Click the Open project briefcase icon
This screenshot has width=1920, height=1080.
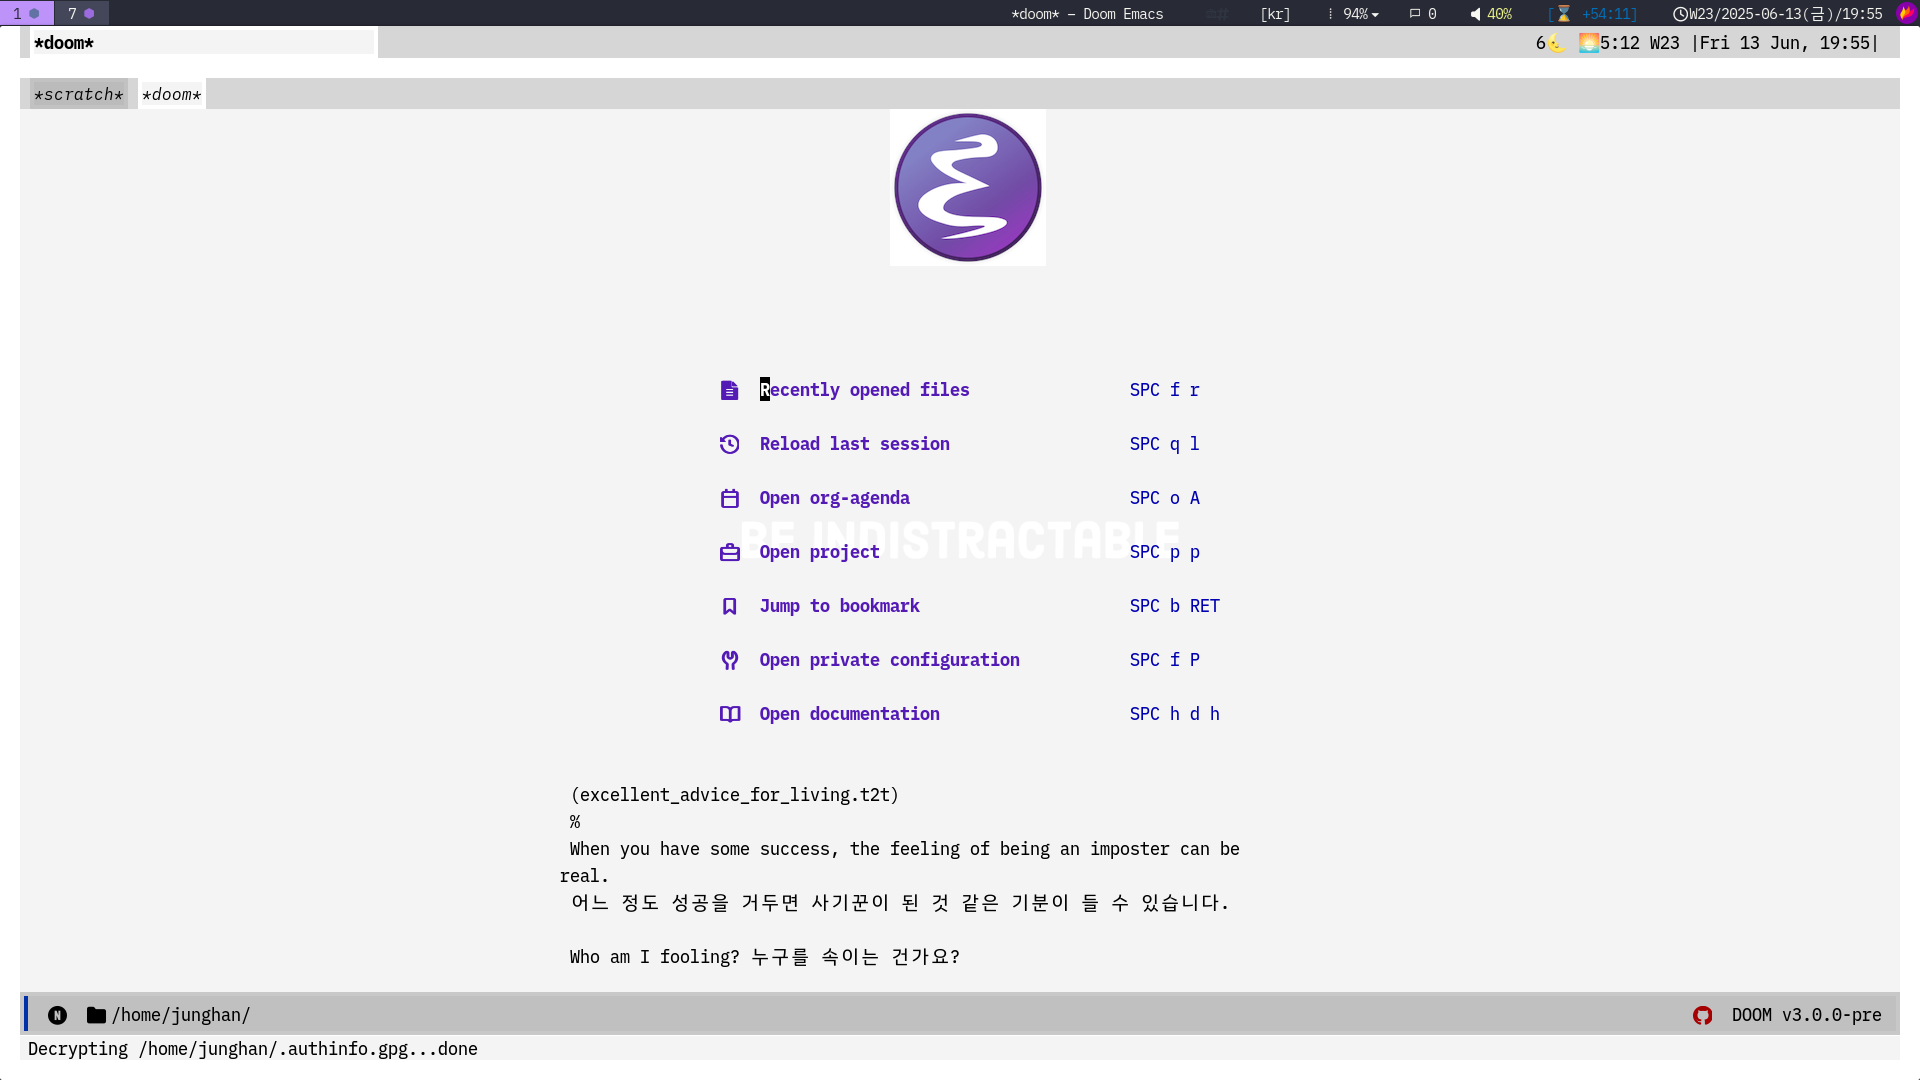[x=729, y=552]
